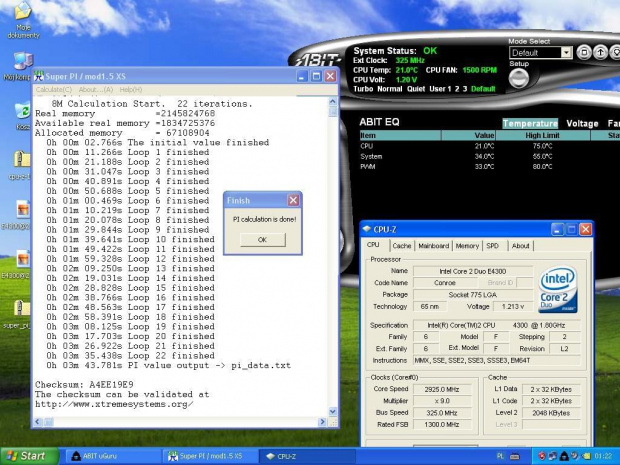Open the Help(H) menu in Super PI
The width and height of the screenshot is (620, 465).
(x=130, y=89)
